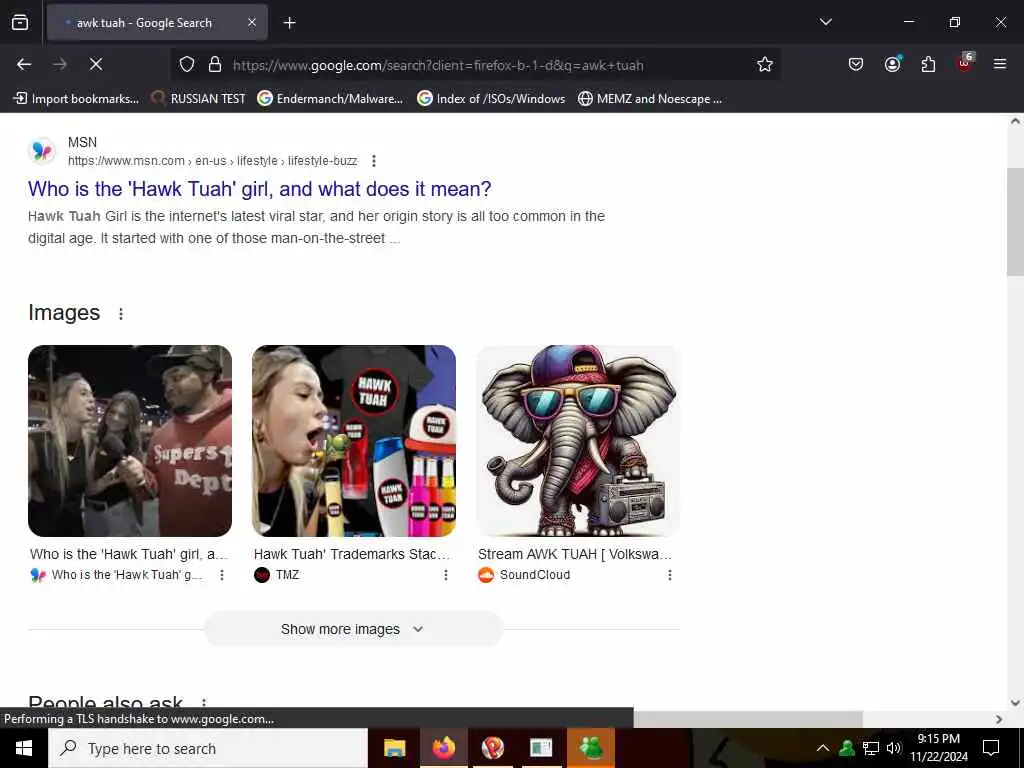Open uBlock Origin extension icon
Screen dimensions: 1024x768
[x=965, y=63]
